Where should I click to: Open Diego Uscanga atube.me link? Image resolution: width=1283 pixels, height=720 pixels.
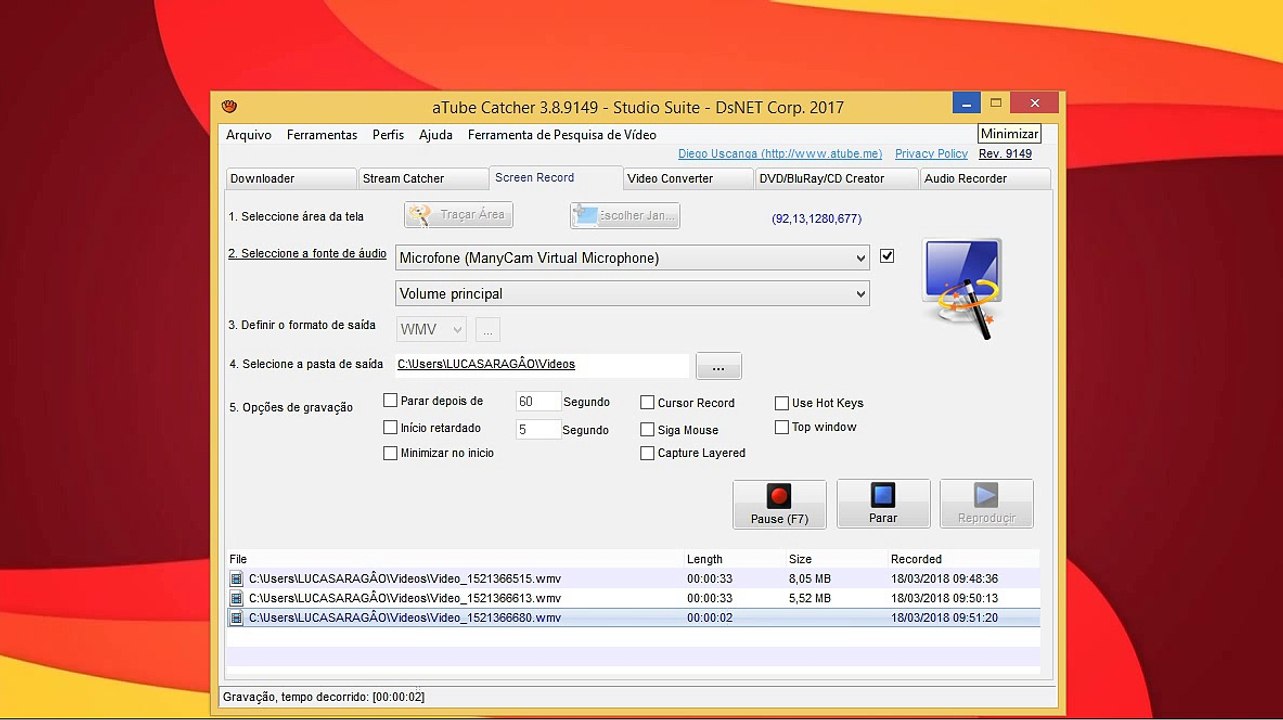pos(780,154)
